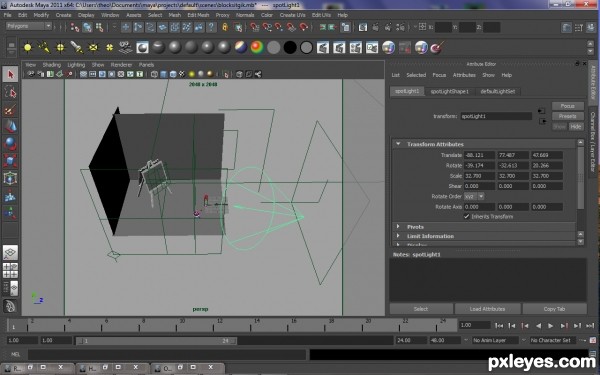Viewport: 600px width, 375px height.
Task: Select the Universal Manipulator tool
Action: tap(10, 178)
